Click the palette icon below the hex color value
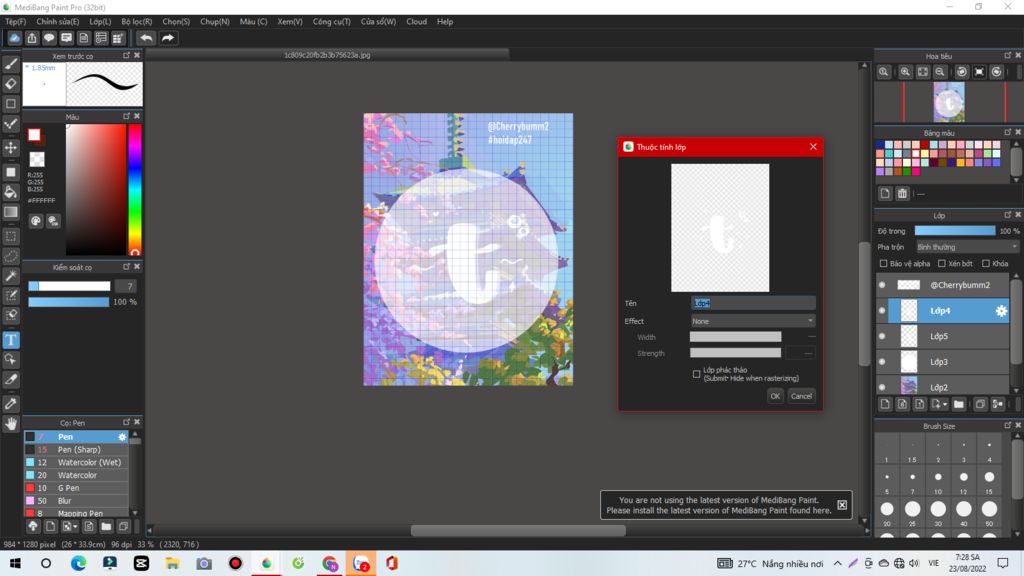The image size is (1024, 576). 35,221
